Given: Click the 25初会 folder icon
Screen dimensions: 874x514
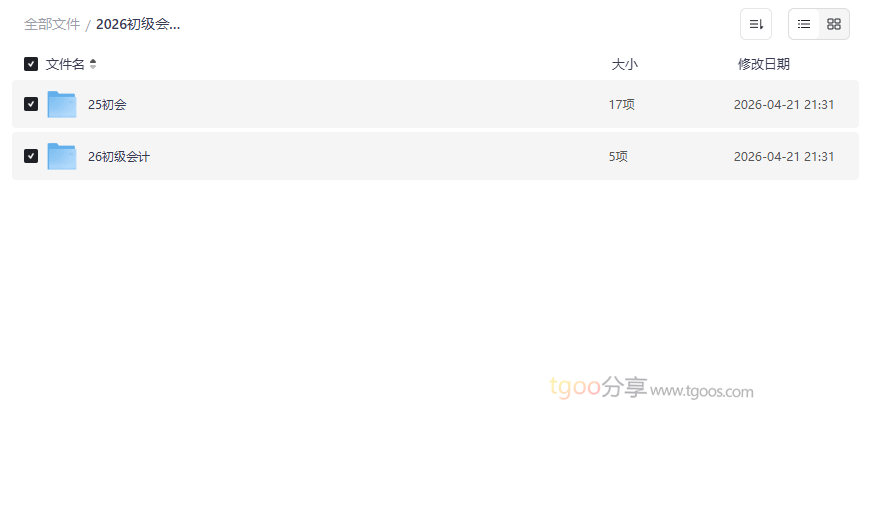Looking at the screenshot, I should tap(62, 104).
